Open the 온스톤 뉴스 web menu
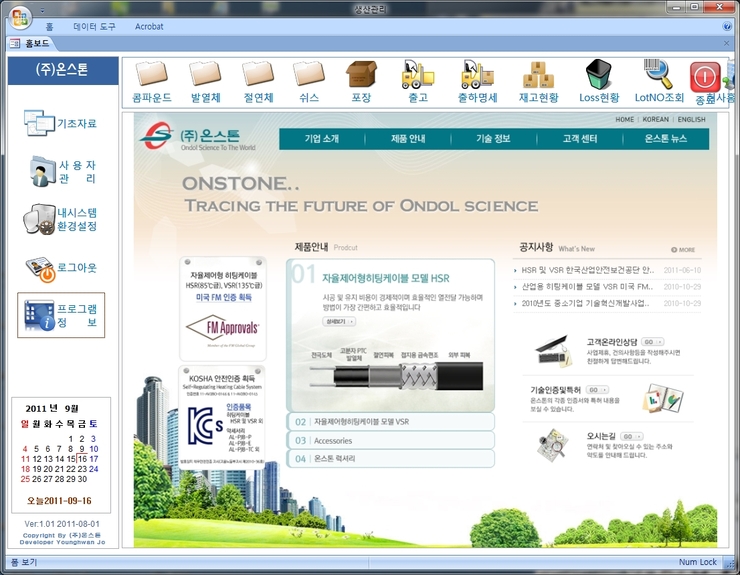740x575 pixels. [666, 139]
